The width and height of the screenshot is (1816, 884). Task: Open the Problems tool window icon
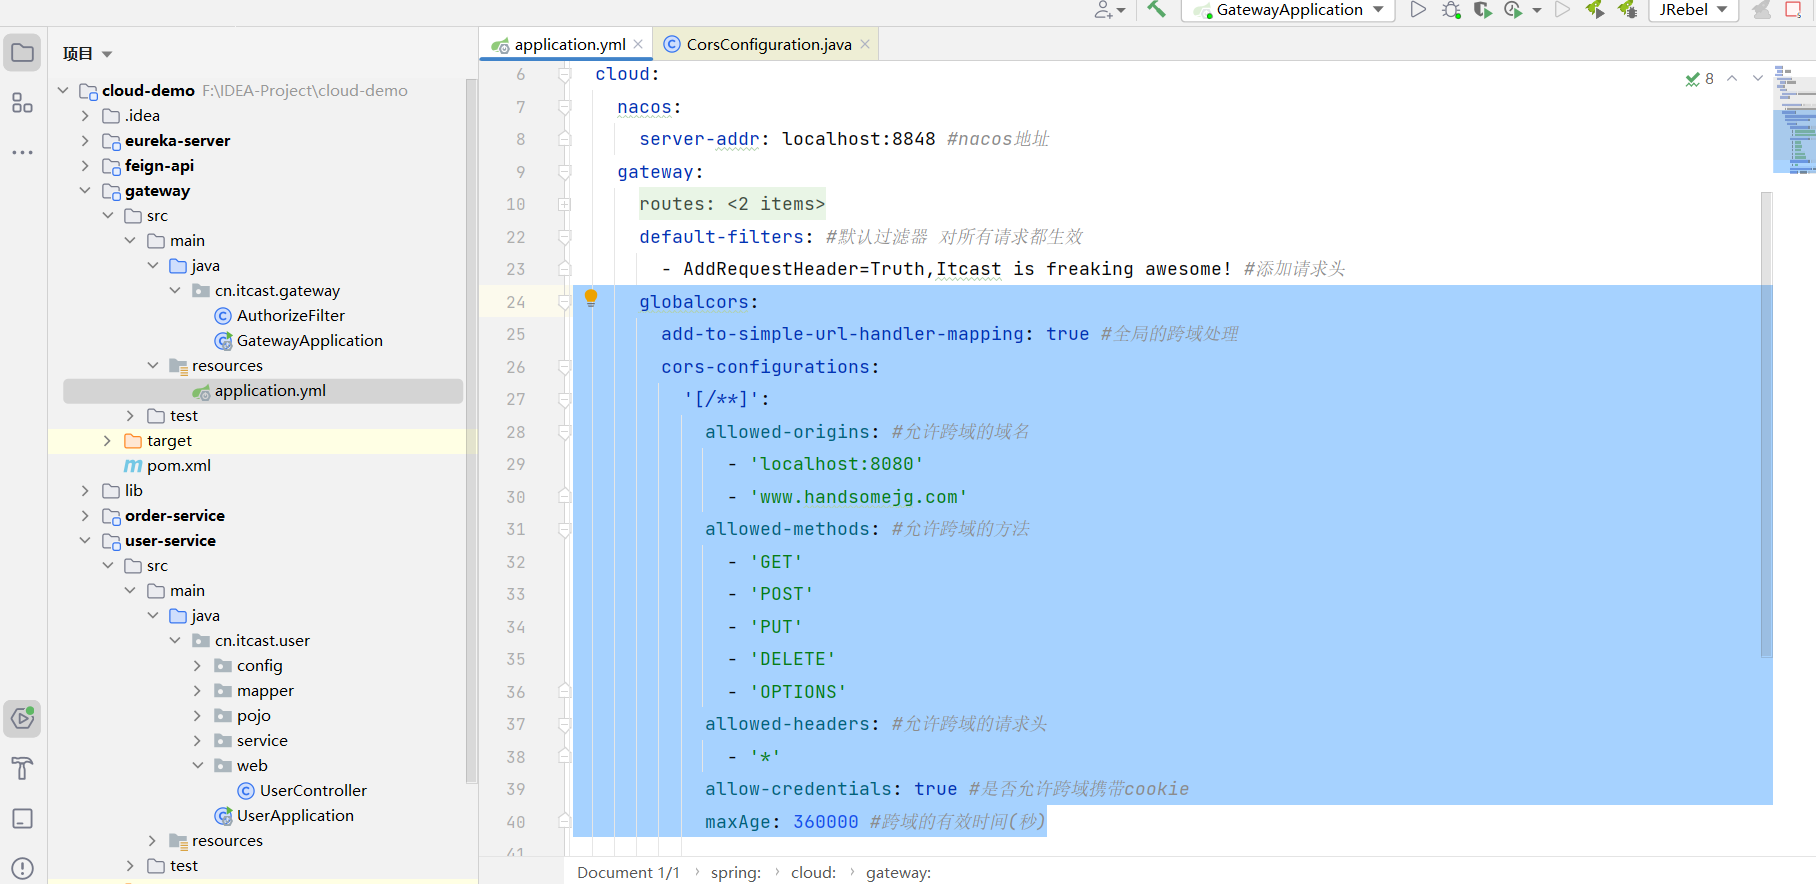click(22, 868)
